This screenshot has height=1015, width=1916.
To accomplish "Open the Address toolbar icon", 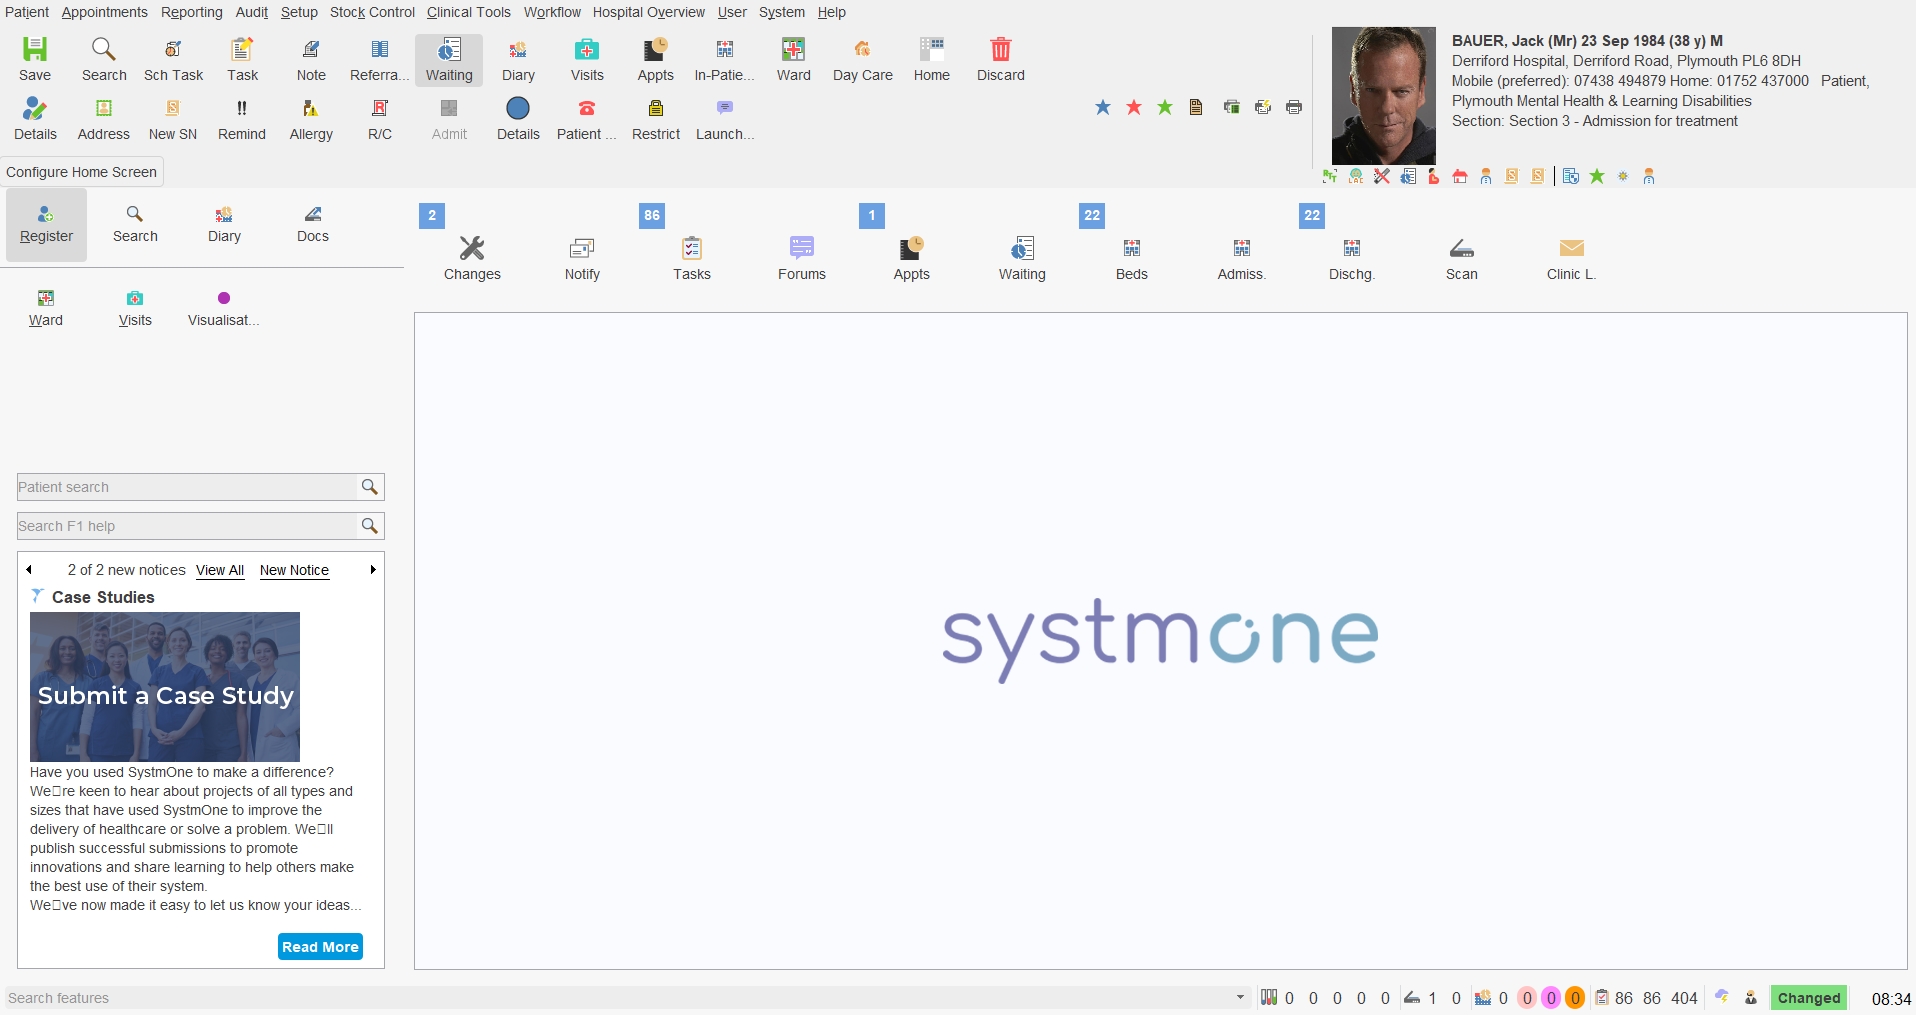I will coord(104,119).
